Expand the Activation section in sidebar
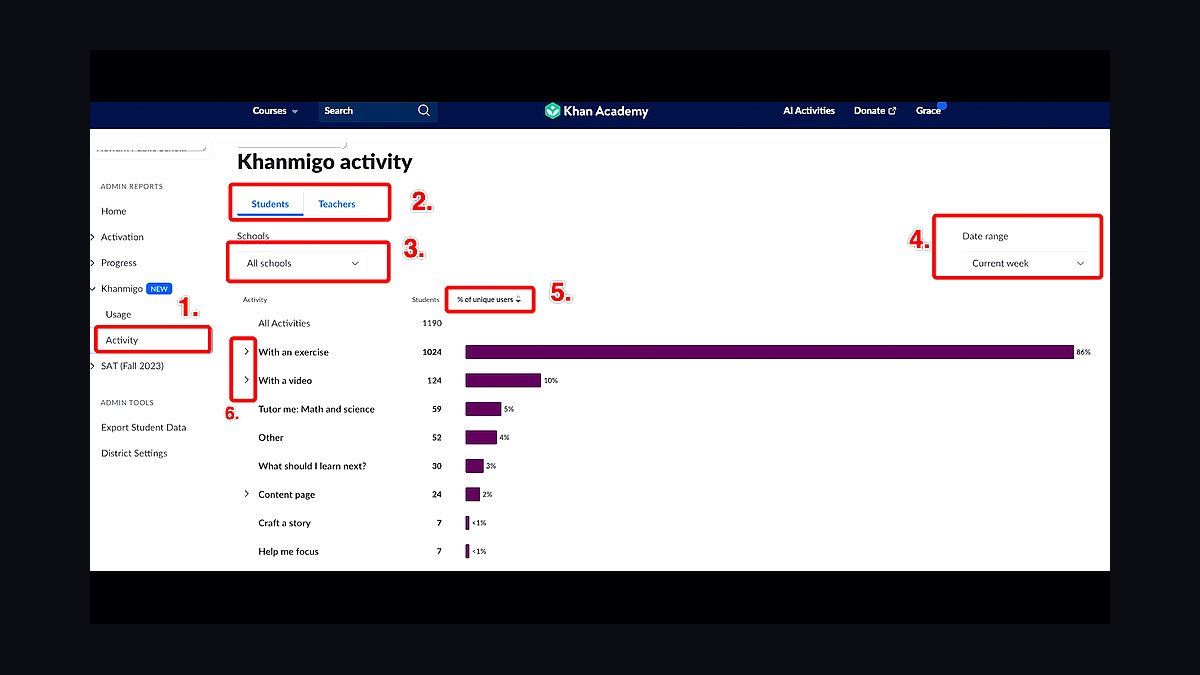Image resolution: width=1200 pixels, height=675 pixels. tap(92, 237)
